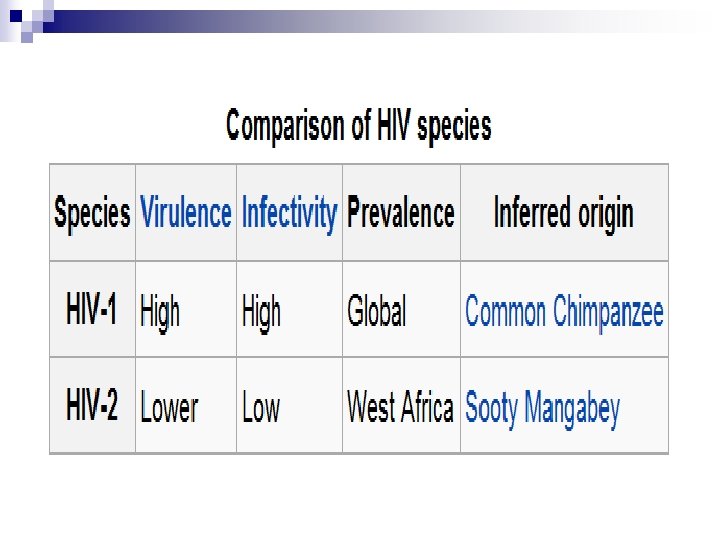Click the dark blue square in top-left corner
The image size is (720, 540).
point(14,16)
